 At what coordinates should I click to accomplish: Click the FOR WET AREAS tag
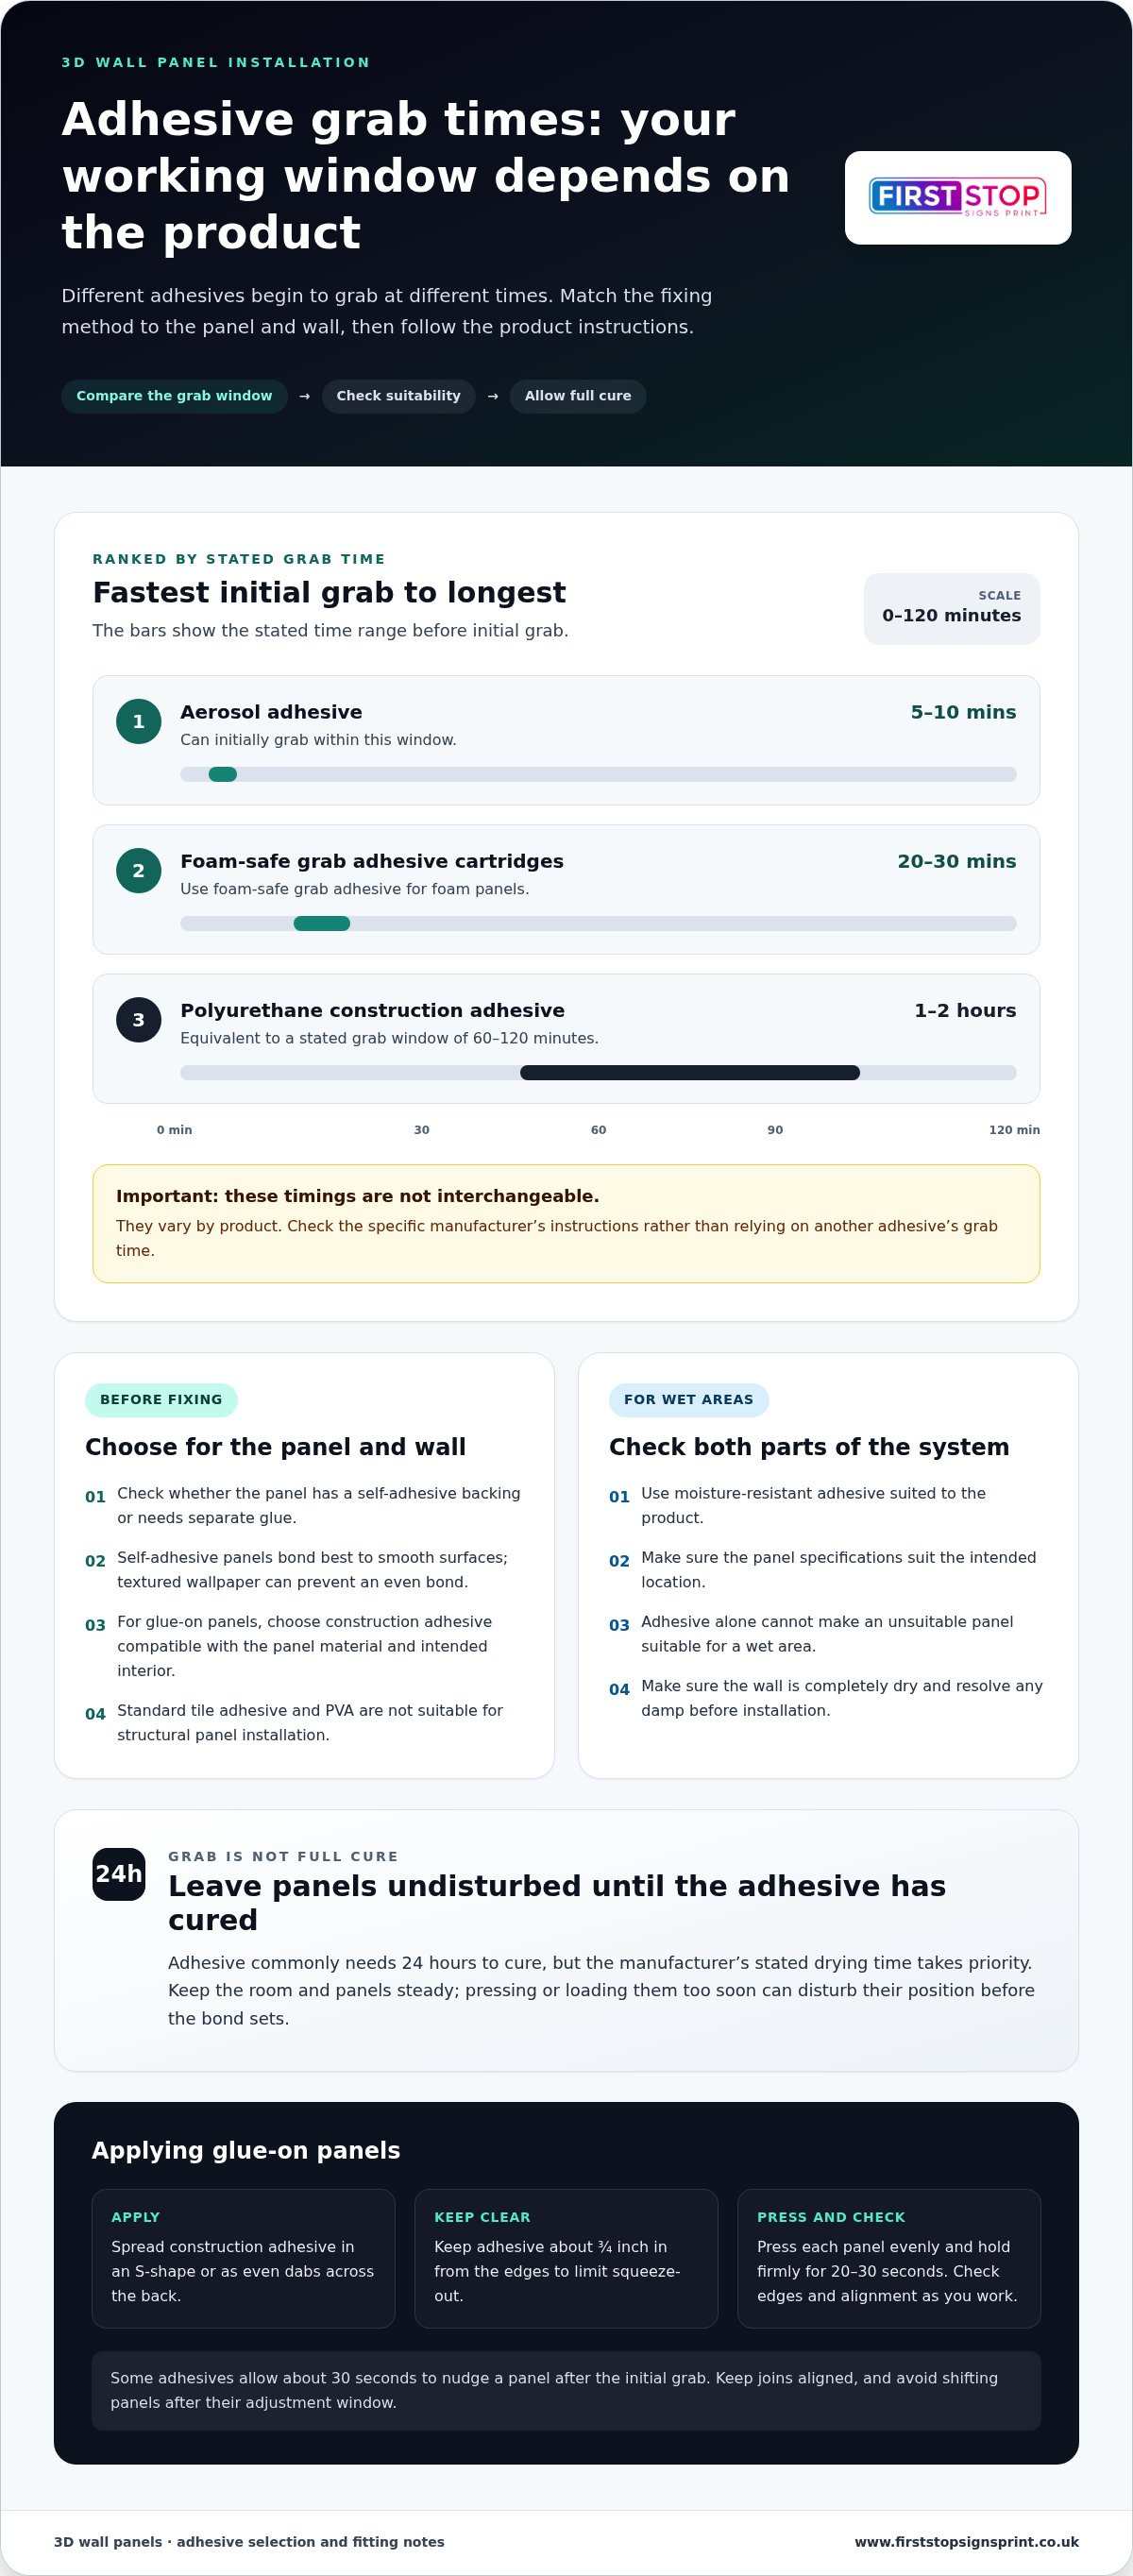coord(689,1400)
